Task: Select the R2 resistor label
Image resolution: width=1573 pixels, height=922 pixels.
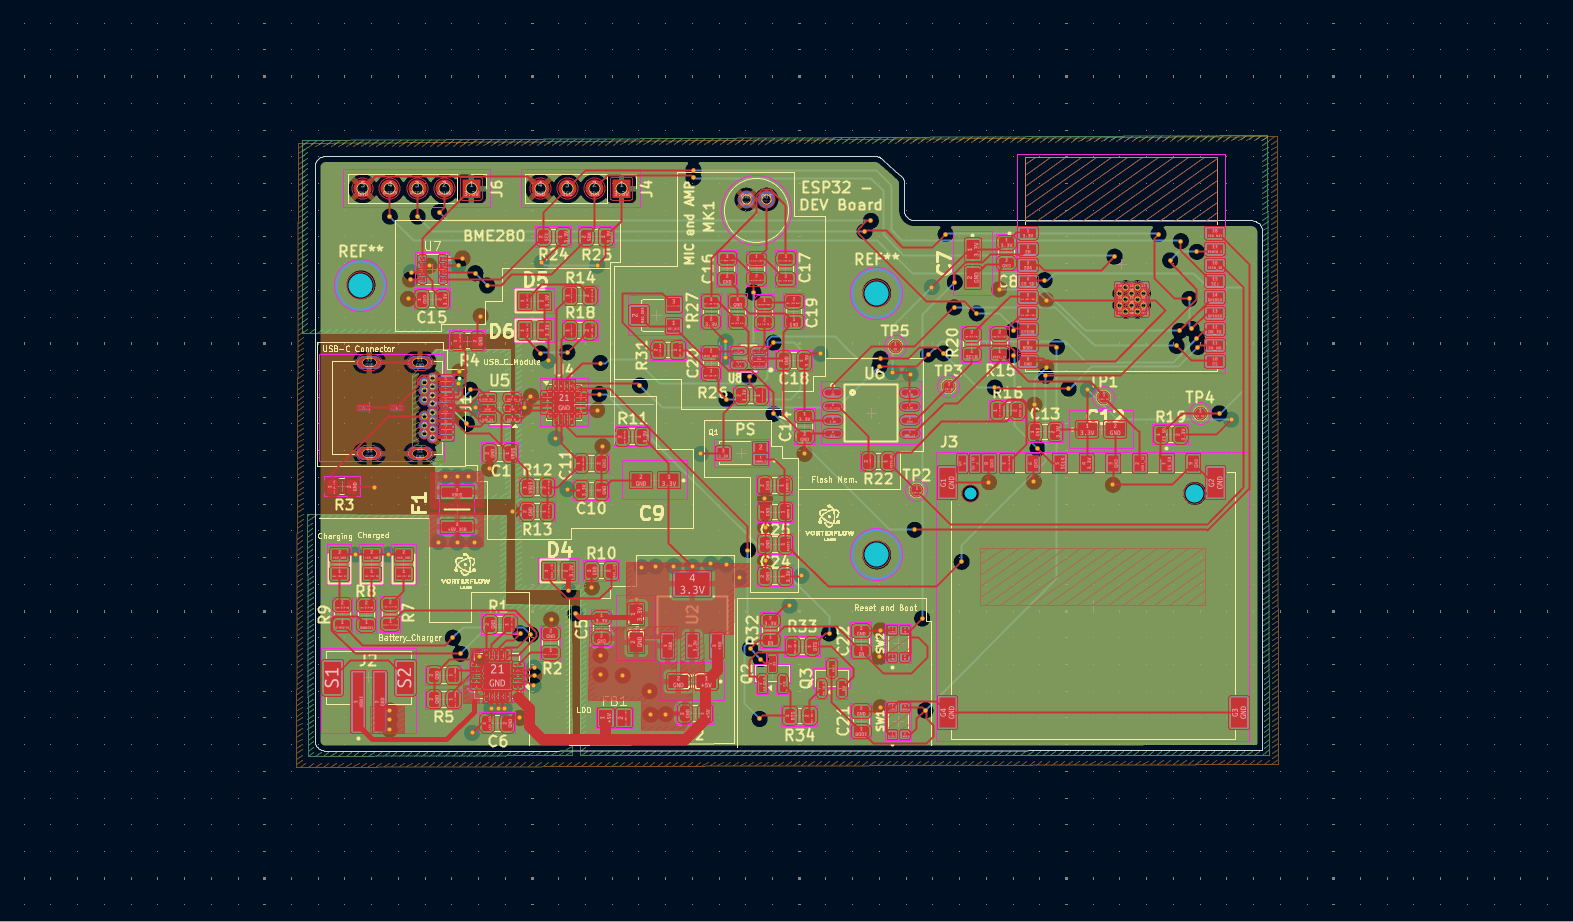Action: [x=552, y=668]
